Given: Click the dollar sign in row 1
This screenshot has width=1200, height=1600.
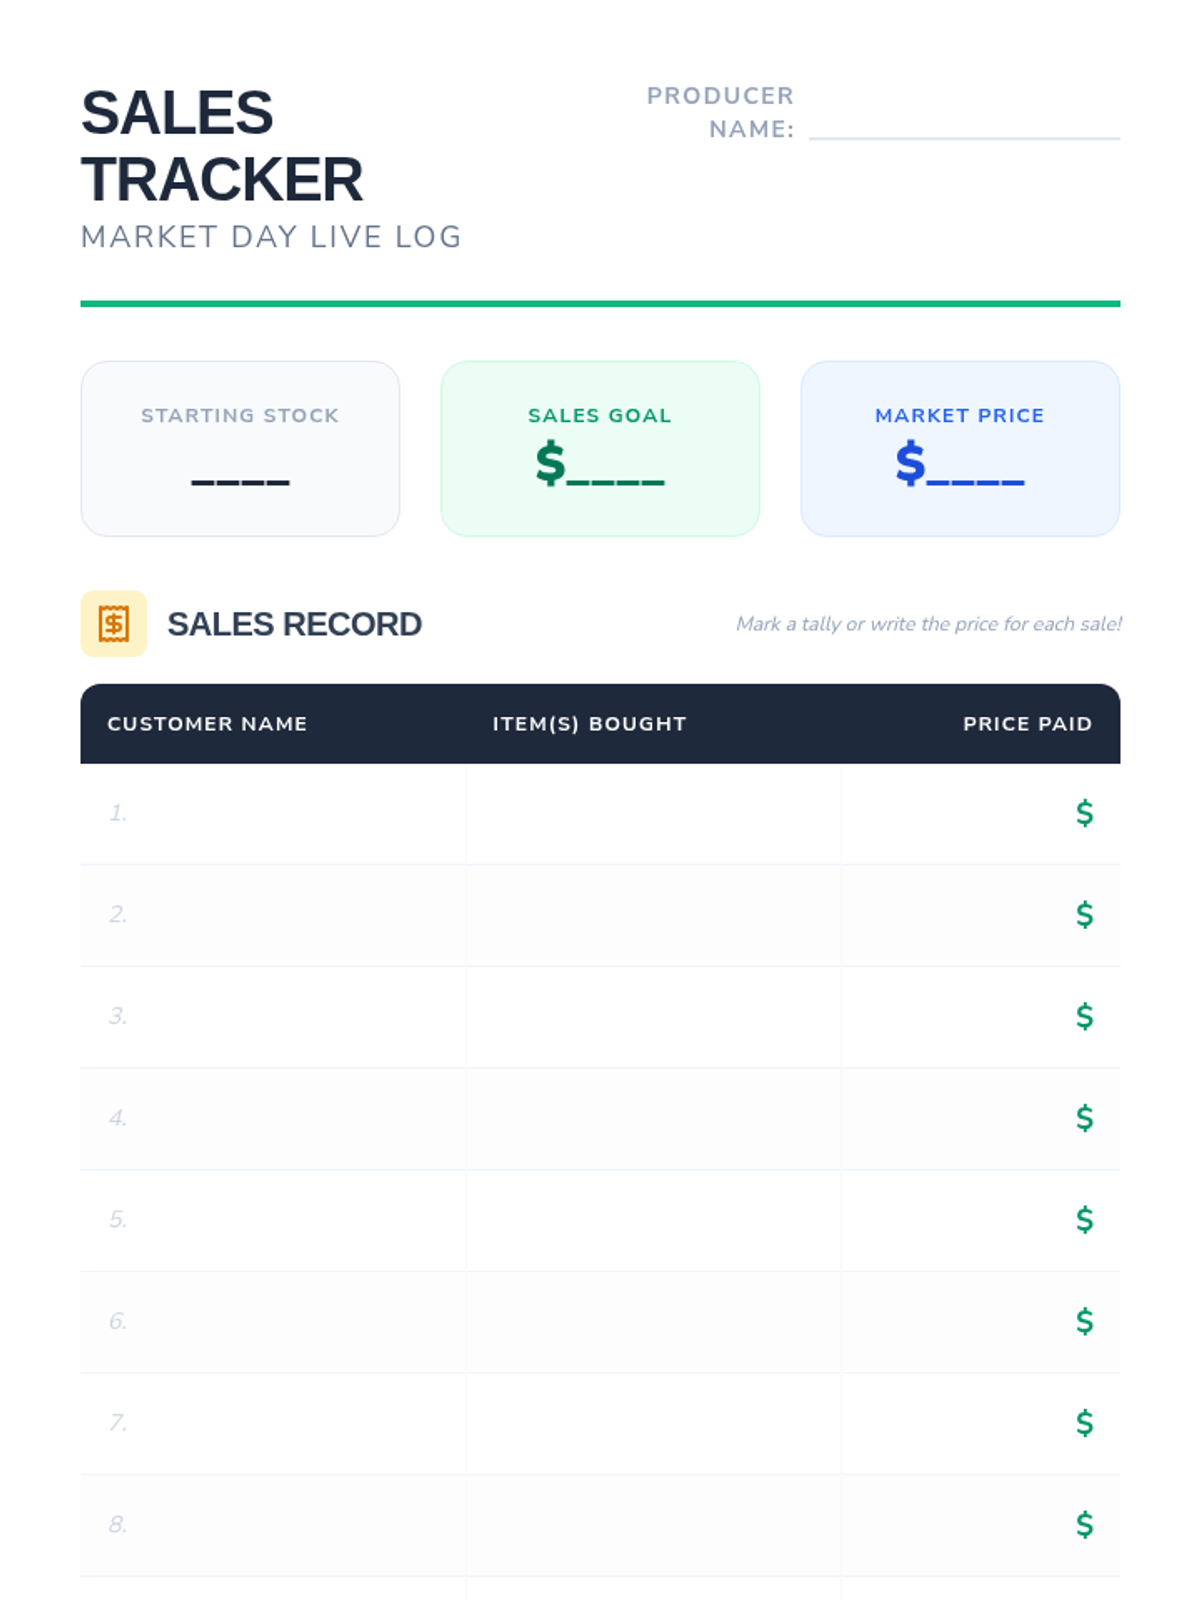Looking at the screenshot, I should coord(1084,813).
